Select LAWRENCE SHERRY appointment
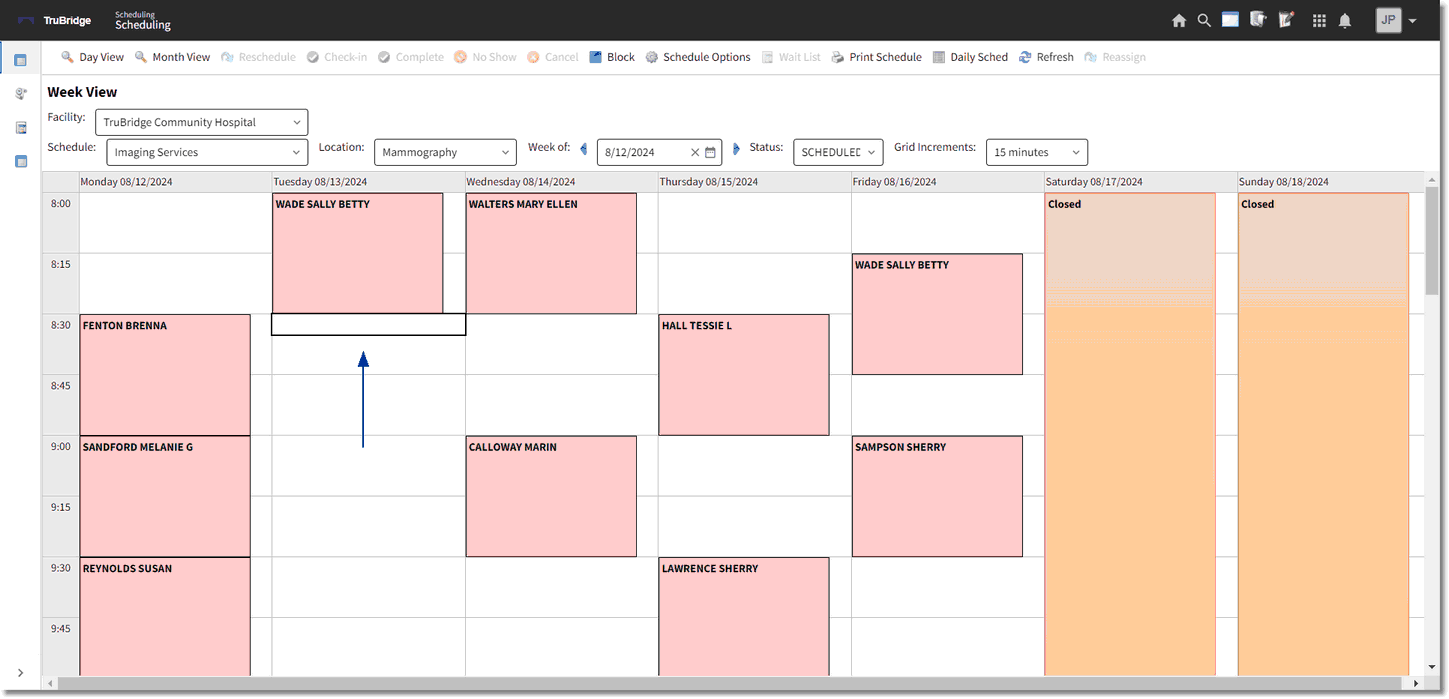Image resolution: width=1449 pixels, height=699 pixels. [x=744, y=616]
